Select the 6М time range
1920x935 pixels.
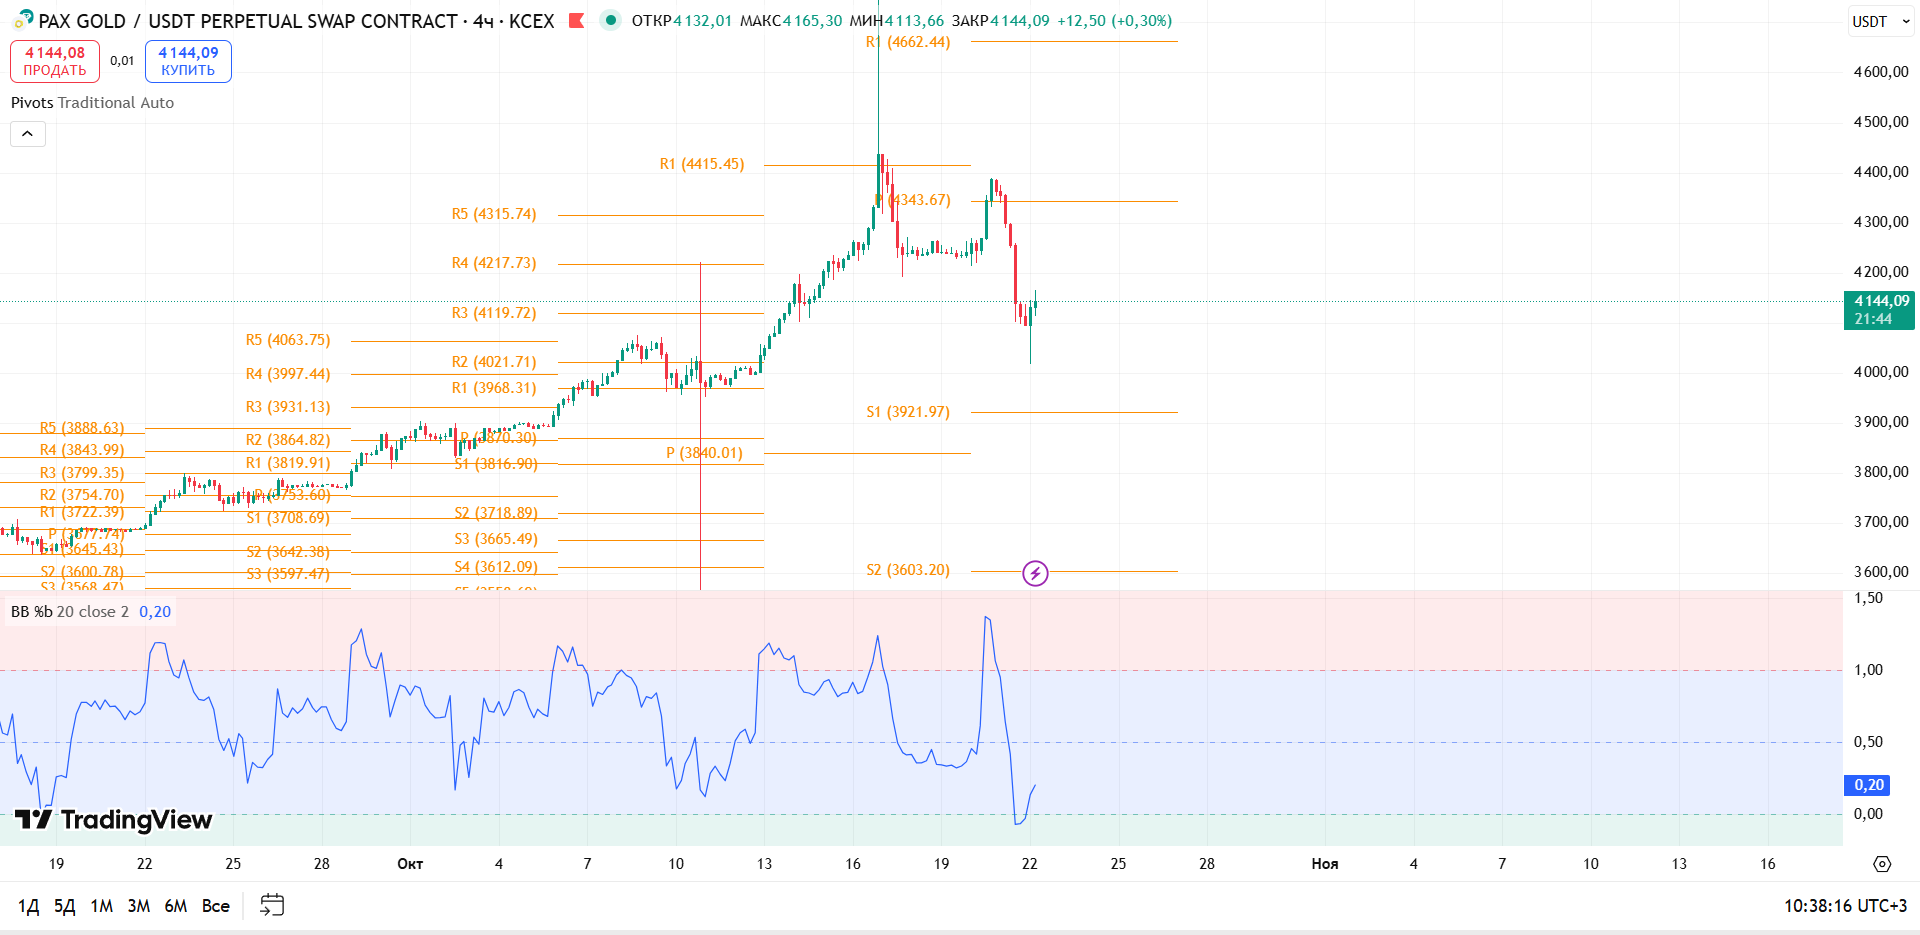click(x=175, y=906)
